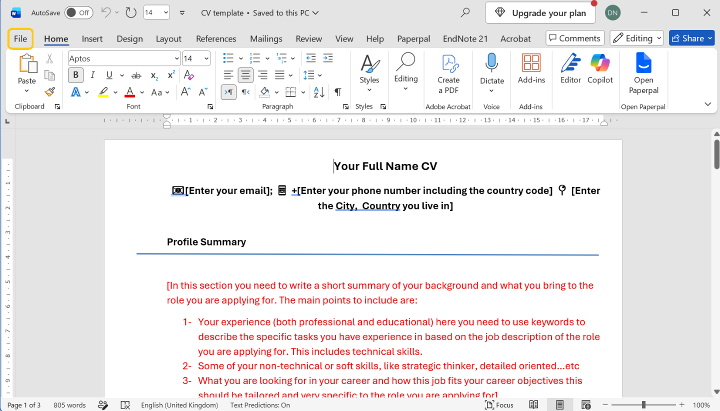Toggle AutoSave switch
720x411 pixels.
click(79, 12)
